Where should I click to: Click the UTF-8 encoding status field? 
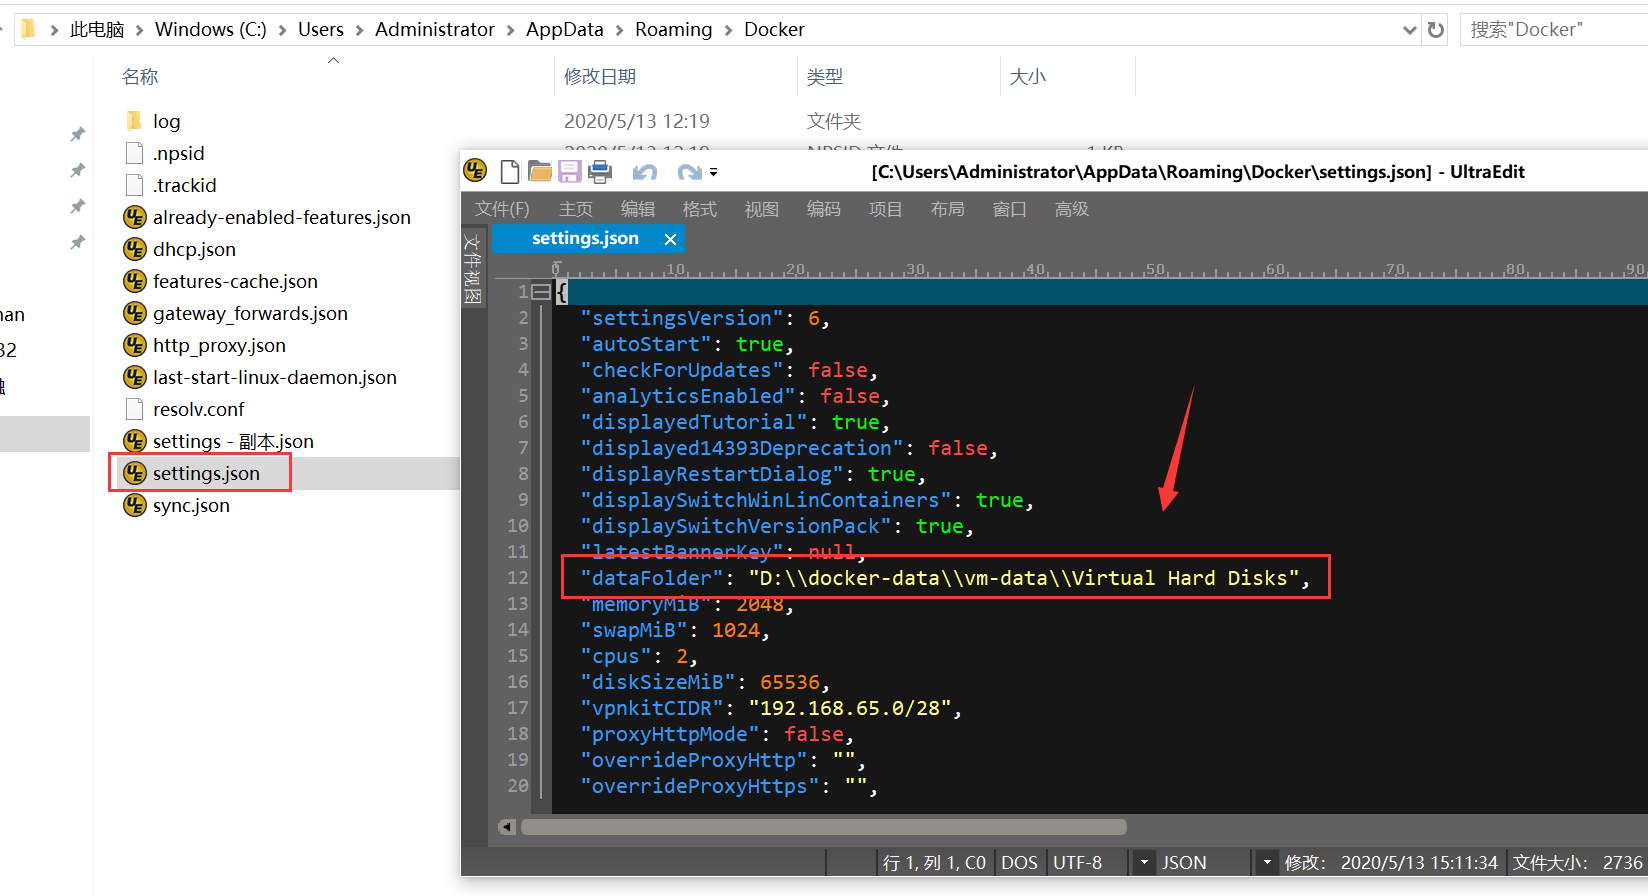1078,862
